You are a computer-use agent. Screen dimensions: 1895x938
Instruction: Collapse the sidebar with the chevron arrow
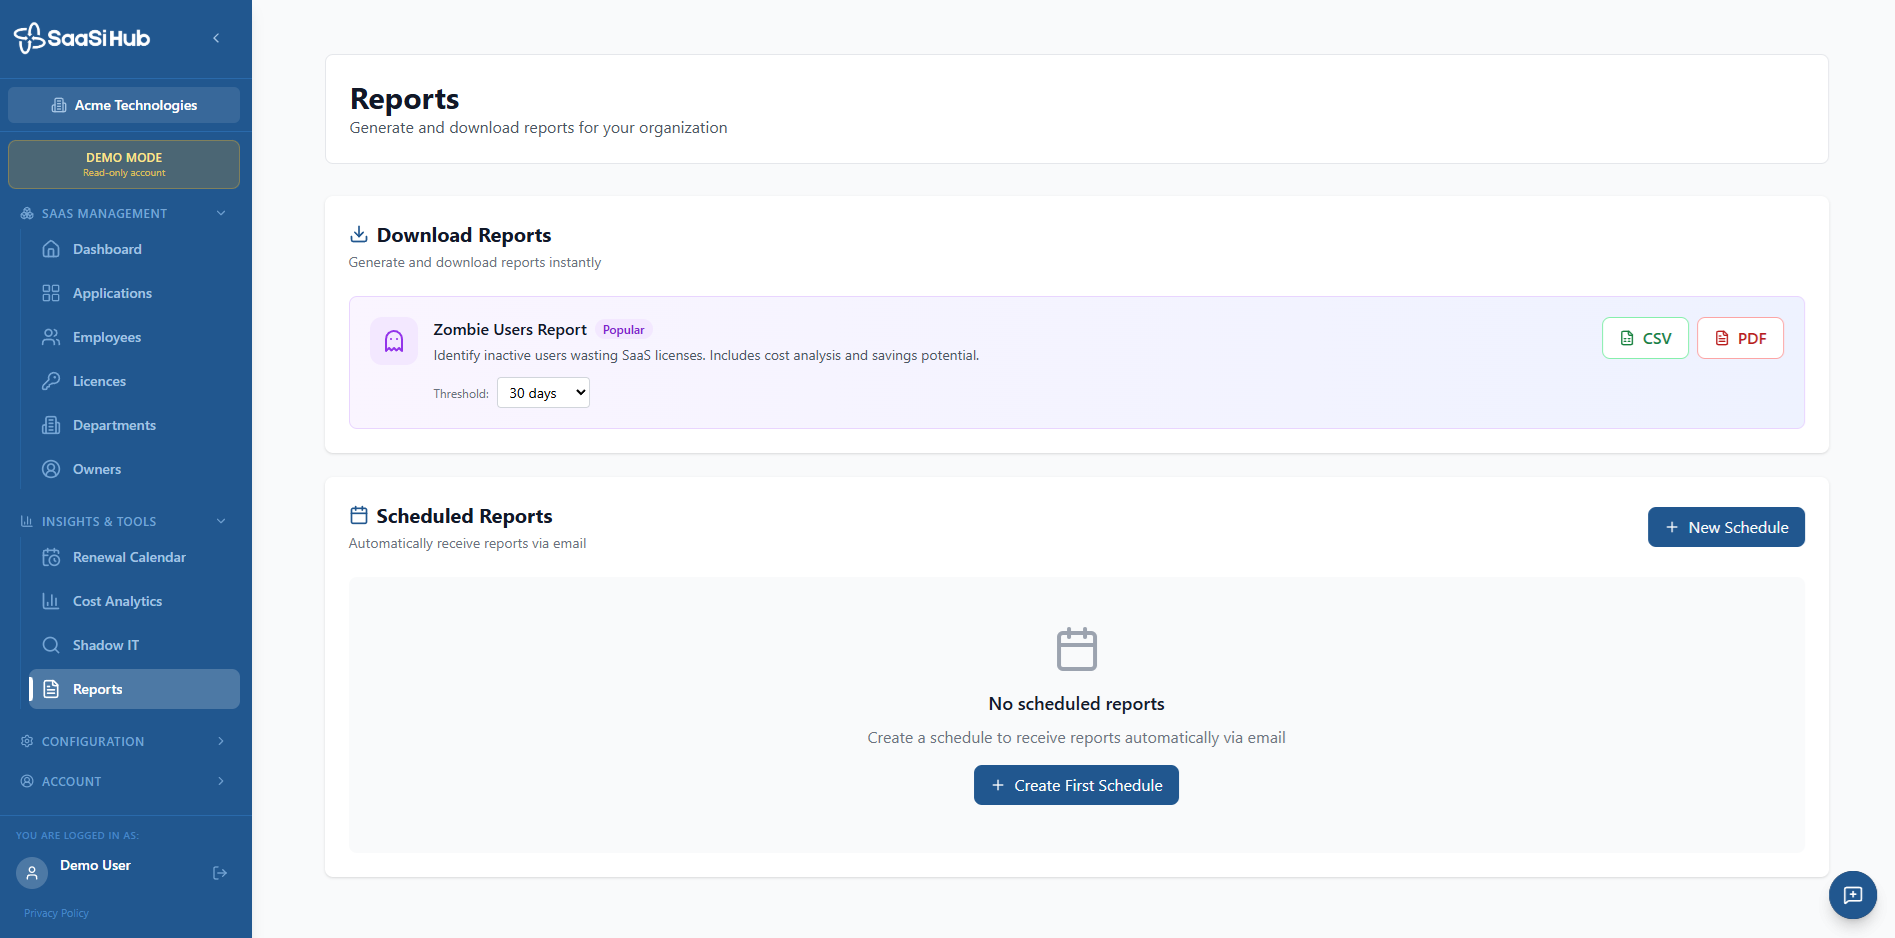pyautogui.click(x=216, y=38)
